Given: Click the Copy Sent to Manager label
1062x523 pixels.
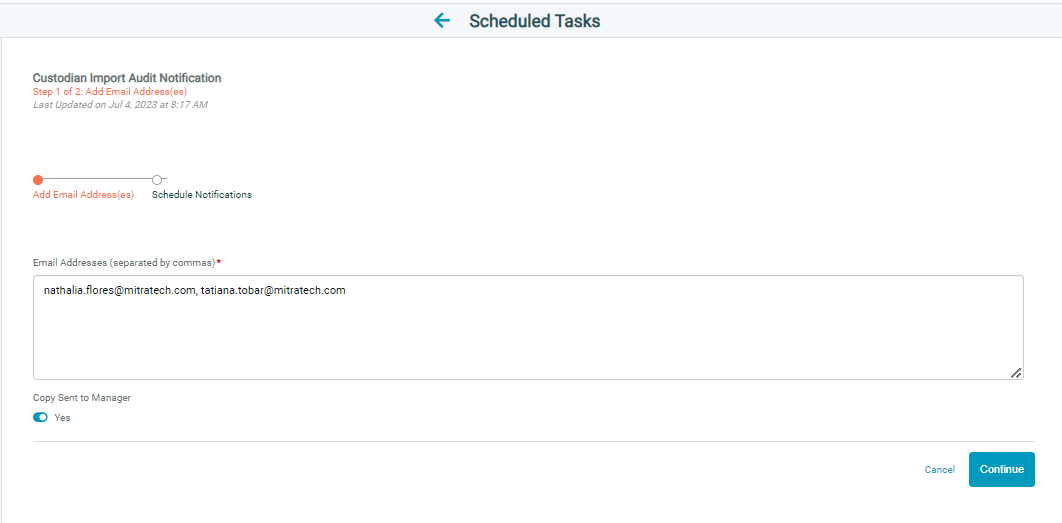Looking at the screenshot, I should click(x=82, y=398).
